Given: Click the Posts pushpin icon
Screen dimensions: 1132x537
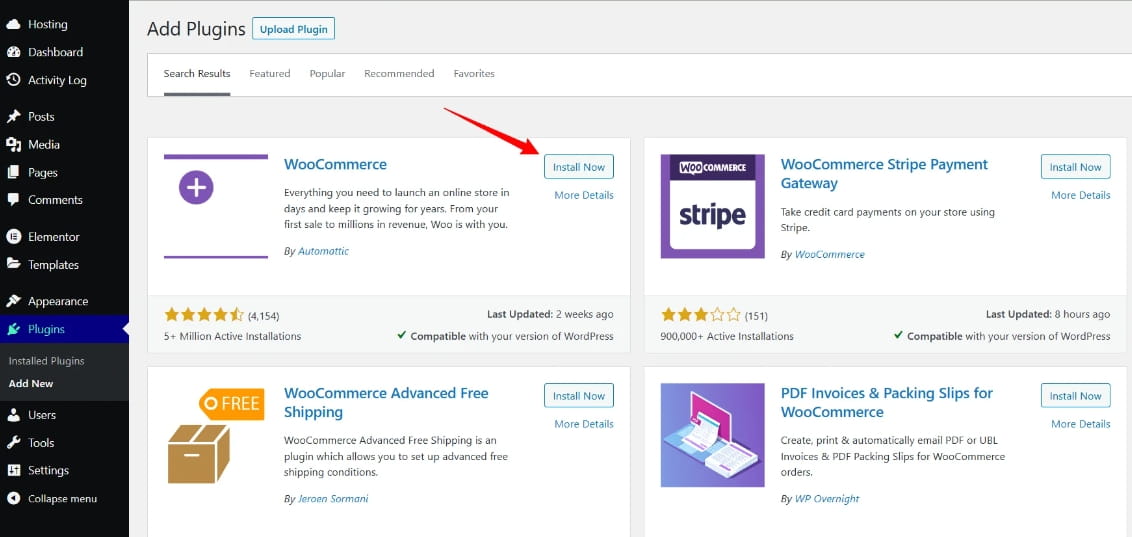Looking at the screenshot, I should [x=13, y=116].
